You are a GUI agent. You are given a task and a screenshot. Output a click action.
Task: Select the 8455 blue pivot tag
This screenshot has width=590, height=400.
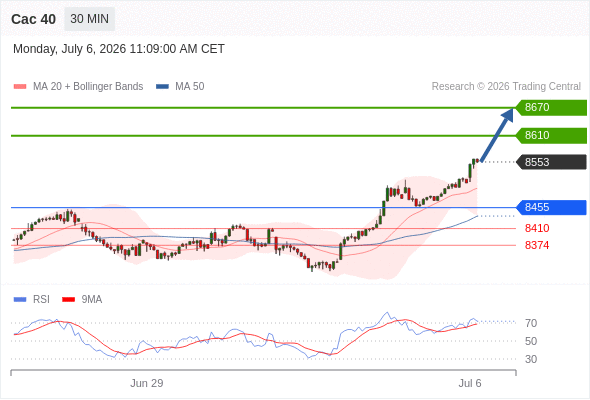[551, 207]
